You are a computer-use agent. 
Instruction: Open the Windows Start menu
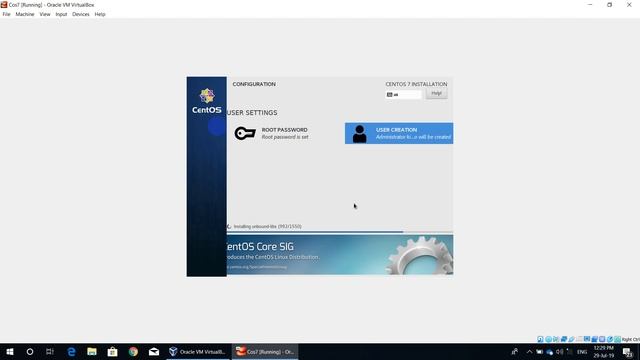[x=10, y=351]
